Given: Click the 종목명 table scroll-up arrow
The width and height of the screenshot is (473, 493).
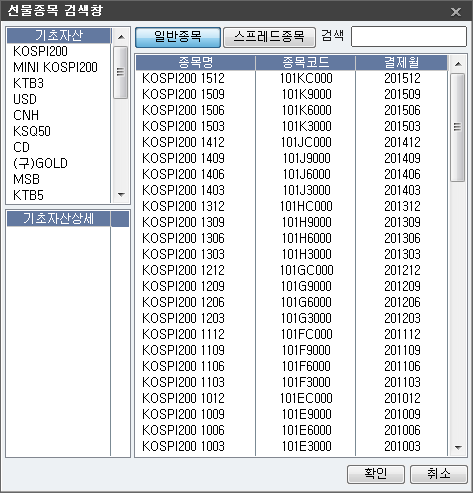Looking at the screenshot, I should point(458,64).
